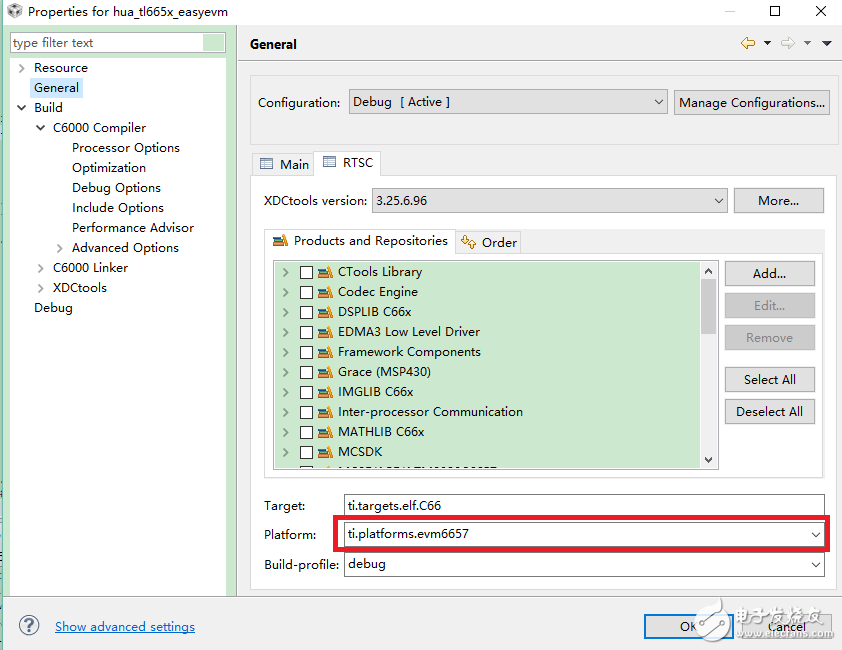
Task: Expand the C6000 Linker node
Action: (x=40, y=268)
